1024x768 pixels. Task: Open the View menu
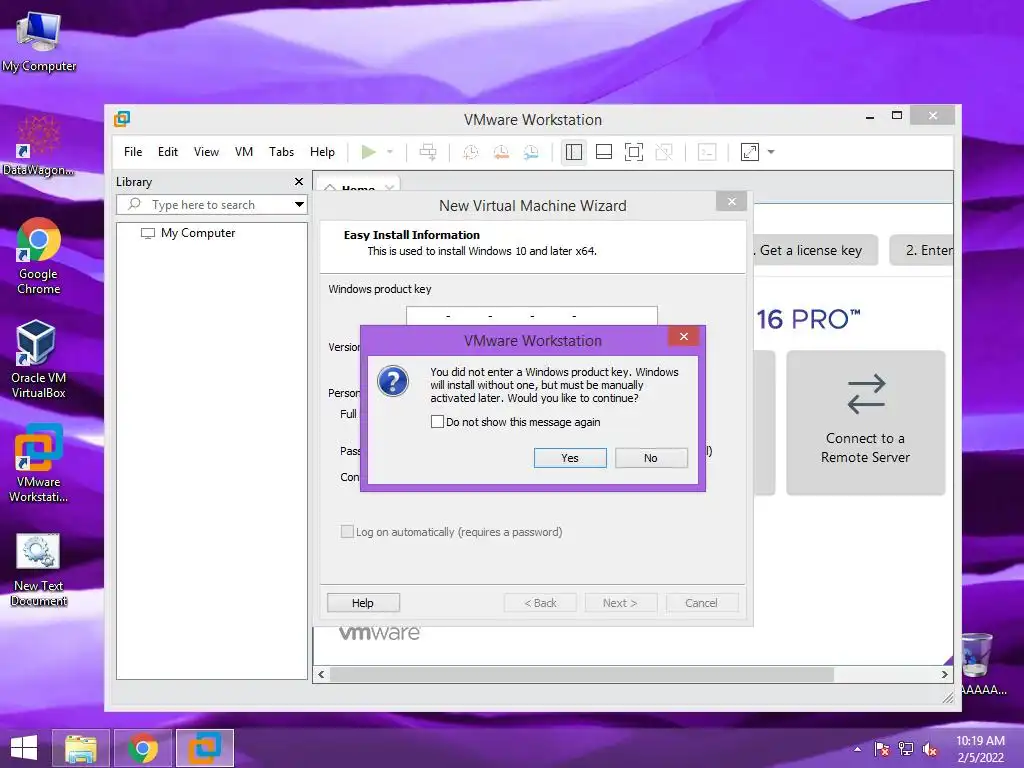coord(206,152)
